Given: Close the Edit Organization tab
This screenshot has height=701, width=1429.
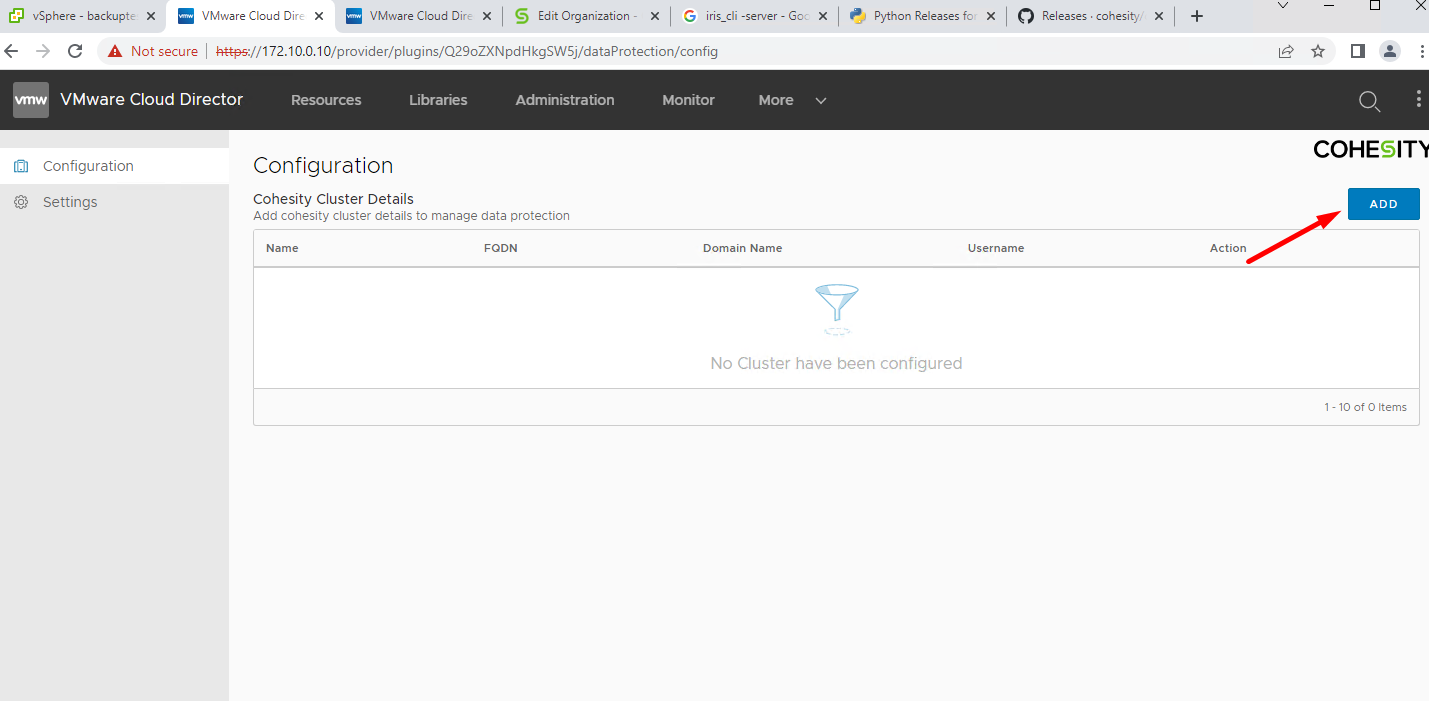Looking at the screenshot, I should (x=655, y=16).
